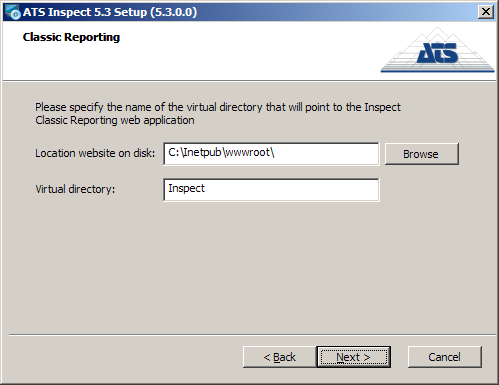Open the Browse folder dialog
This screenshot has height=385, width=499.
(x=422, y=154)
